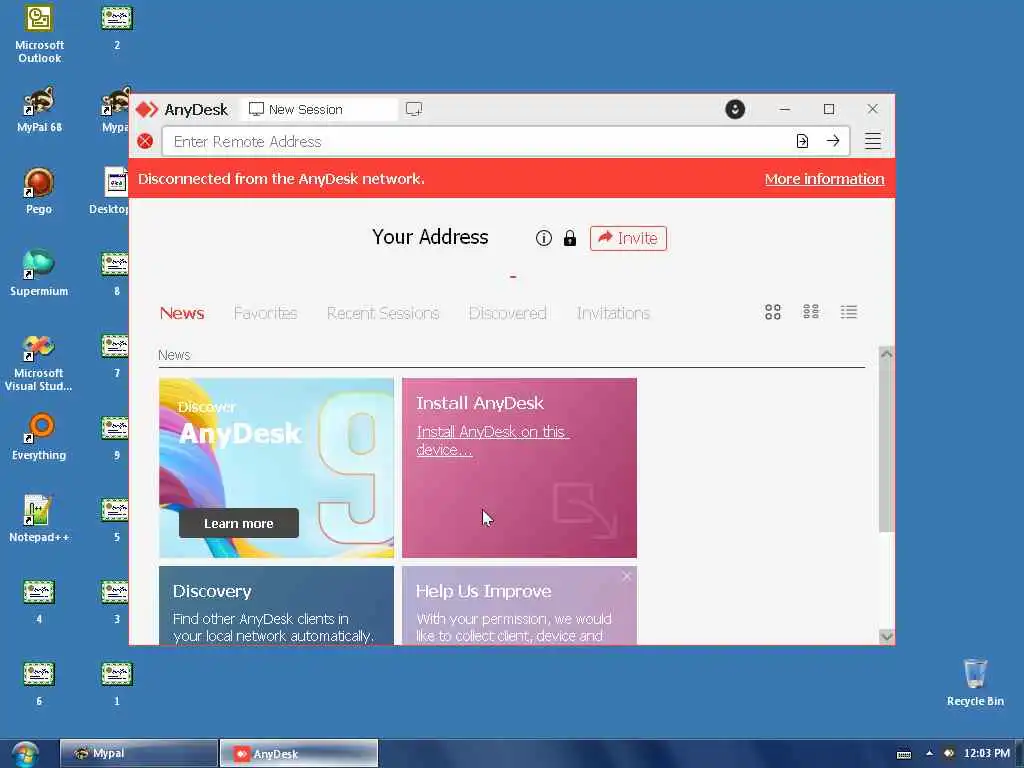Click the Windows Start button
The height and width of the screenshot is (768, 1024).
(x=25, y=754)
